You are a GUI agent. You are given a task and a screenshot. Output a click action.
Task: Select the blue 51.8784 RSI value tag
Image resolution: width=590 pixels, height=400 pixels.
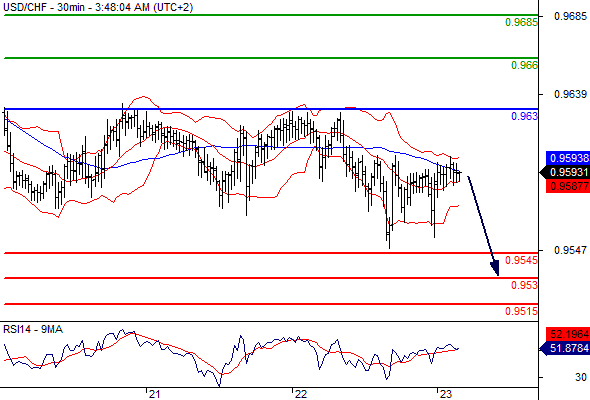[x=565, y=348]
